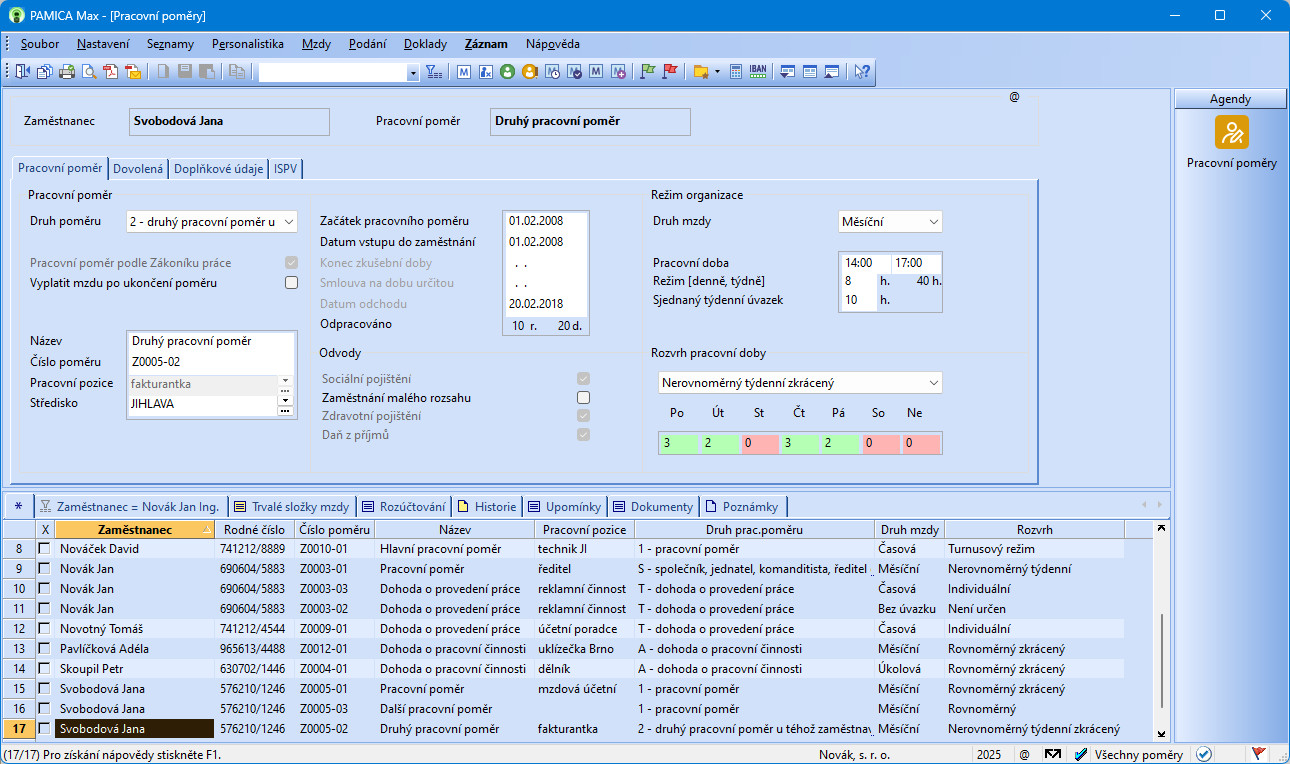Click the IBAN toolbar icon
The image size is (1290, 764).
point(758,72)
